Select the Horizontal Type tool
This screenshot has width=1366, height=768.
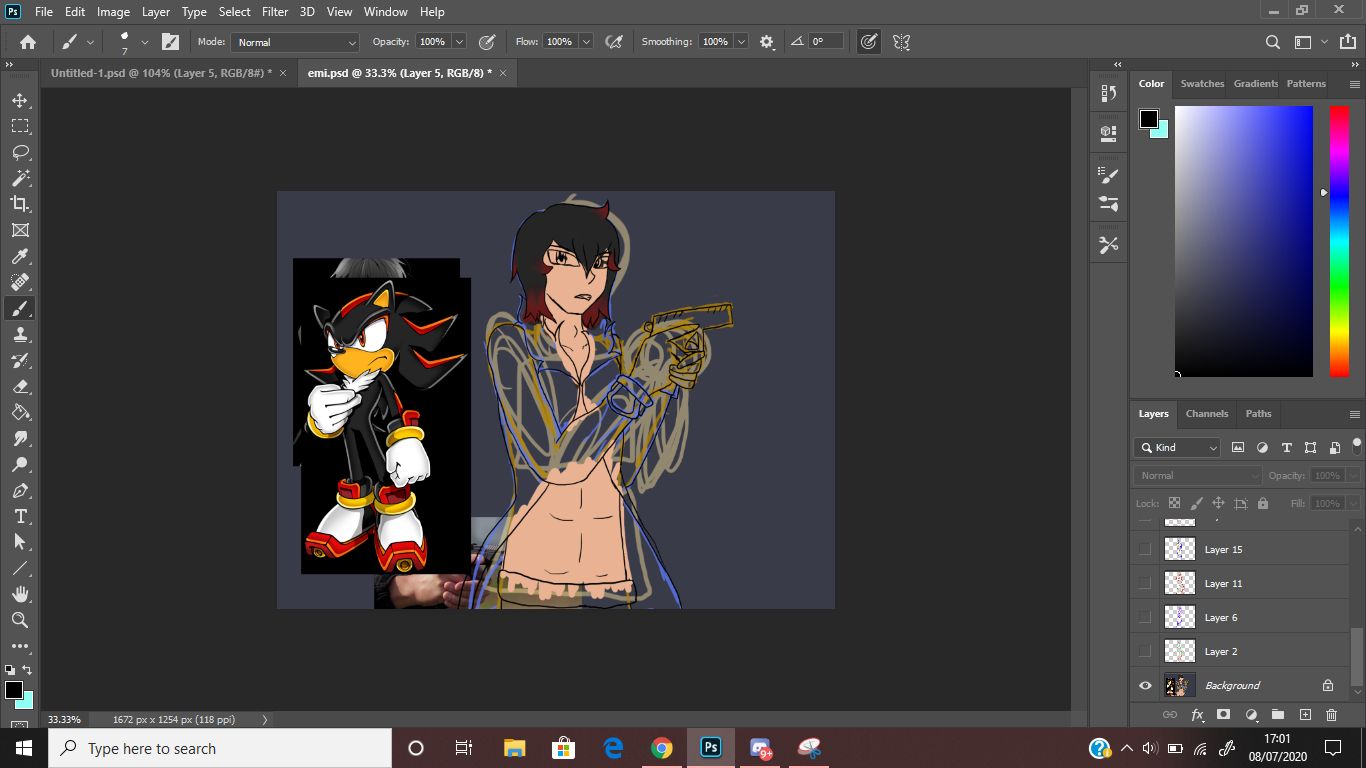pyautogui.click(x=19, y=516)
